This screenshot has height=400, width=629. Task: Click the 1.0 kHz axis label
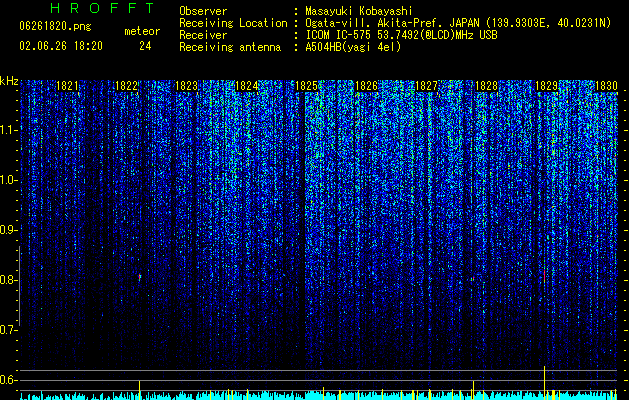click(x=8, y=180)
